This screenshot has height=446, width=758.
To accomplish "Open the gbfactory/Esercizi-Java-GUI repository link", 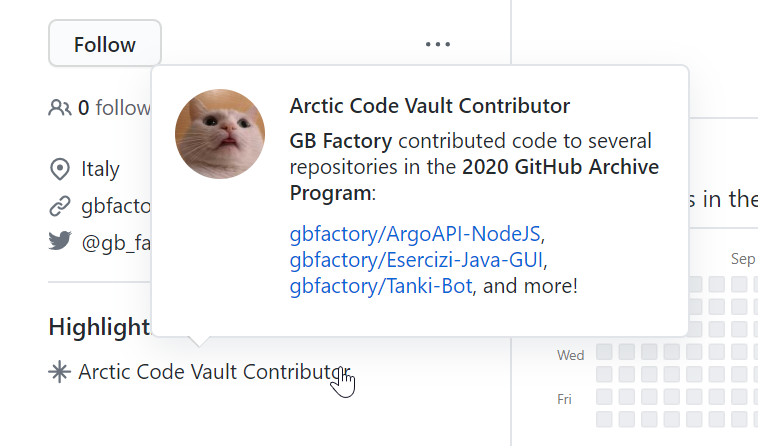I will 416,260.
